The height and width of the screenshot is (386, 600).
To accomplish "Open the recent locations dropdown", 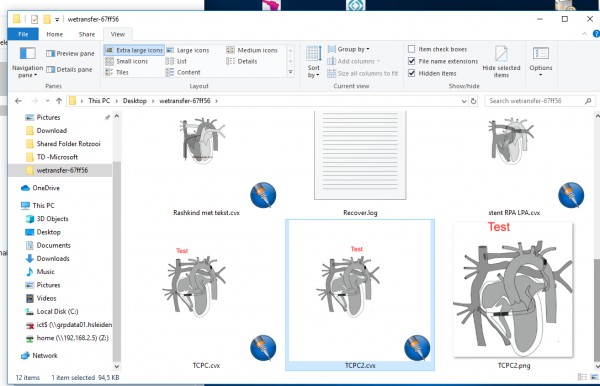I will pyautogui.click(x=47, y=101).
